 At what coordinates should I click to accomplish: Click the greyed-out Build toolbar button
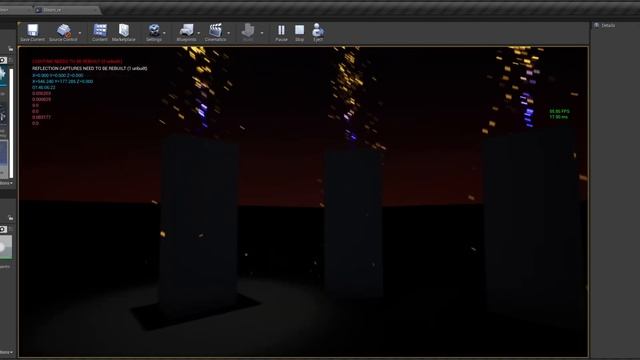pos(248,33)
